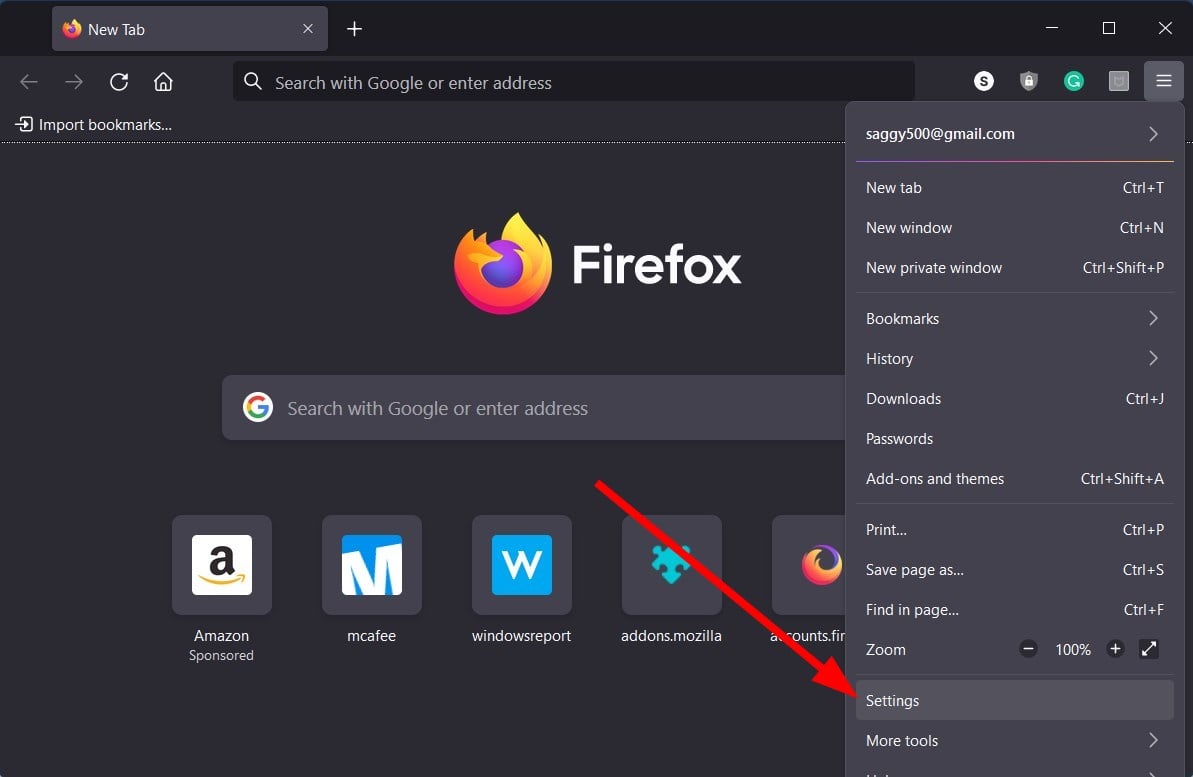Click the hamburger application menu icon
The width and height of the screenshot is (1193, 777).
click(1163, 81)
